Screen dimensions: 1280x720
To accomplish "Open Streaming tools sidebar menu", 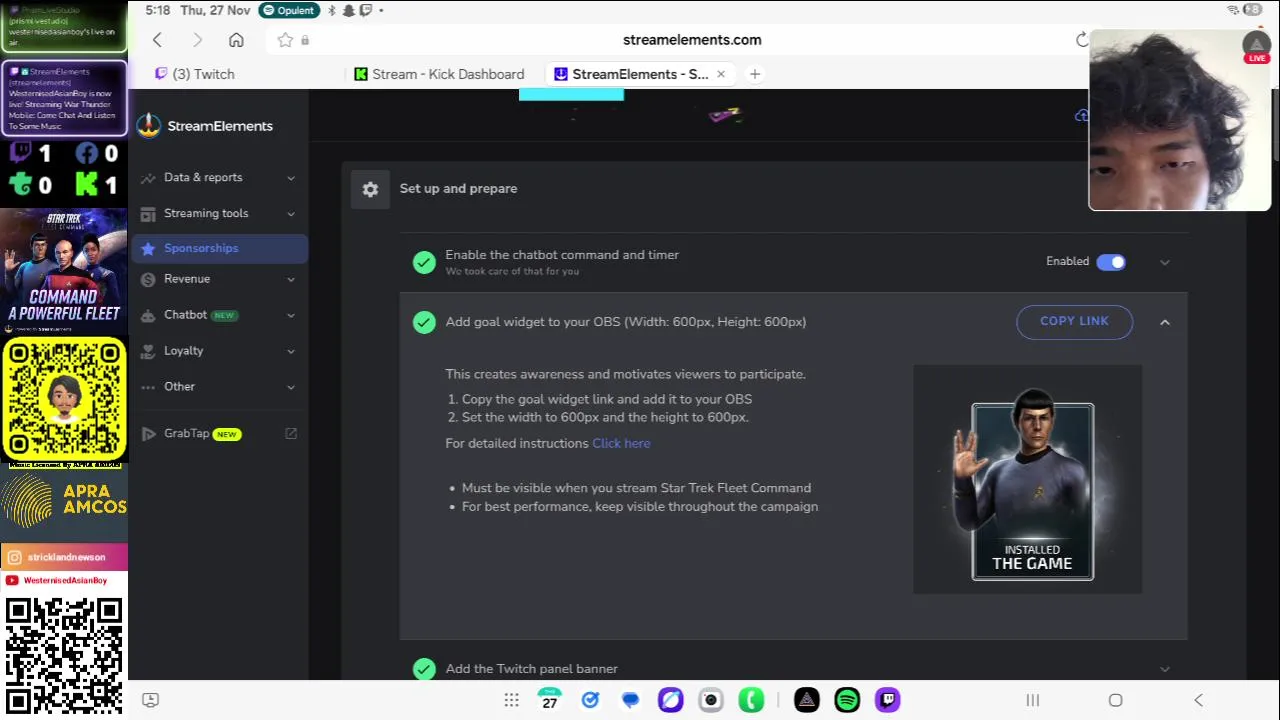I will pos(219,213).
